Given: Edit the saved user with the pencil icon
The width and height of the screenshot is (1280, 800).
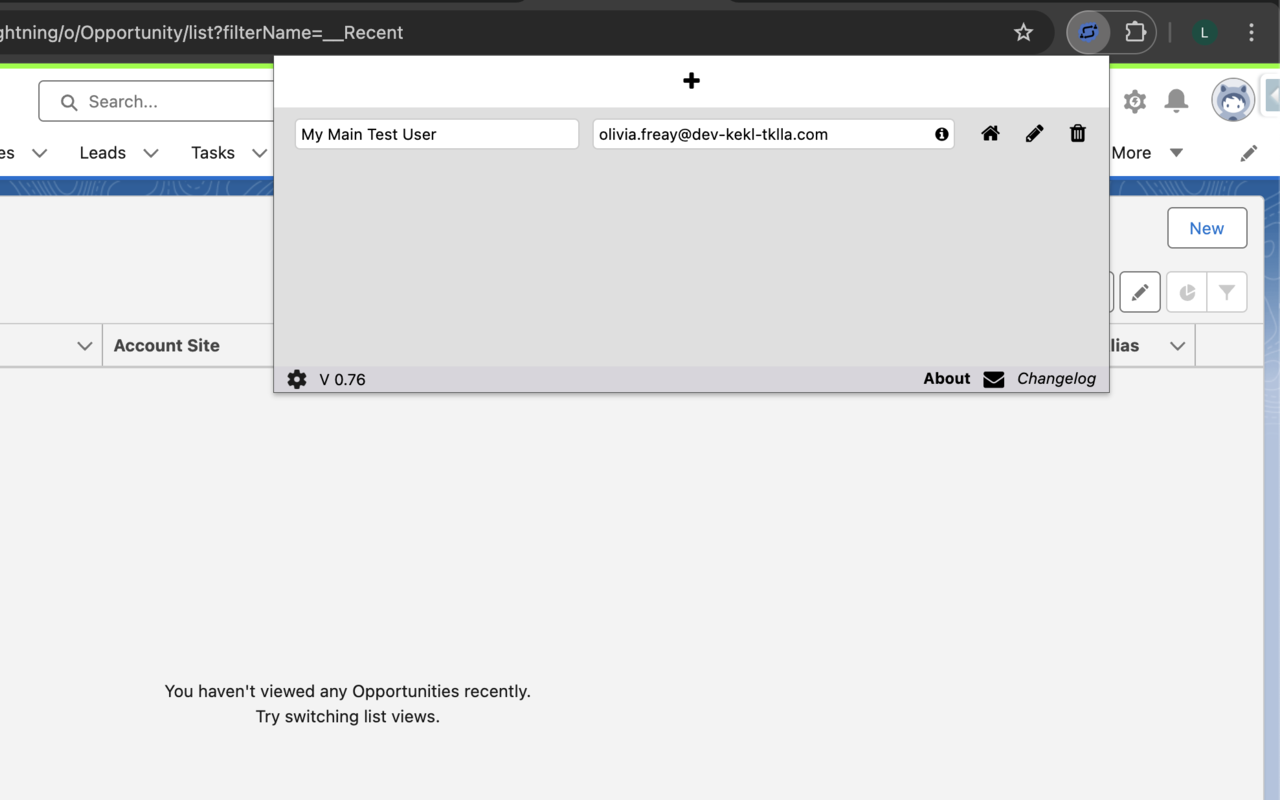Looking at the screenshot, I should point(1034,133).
